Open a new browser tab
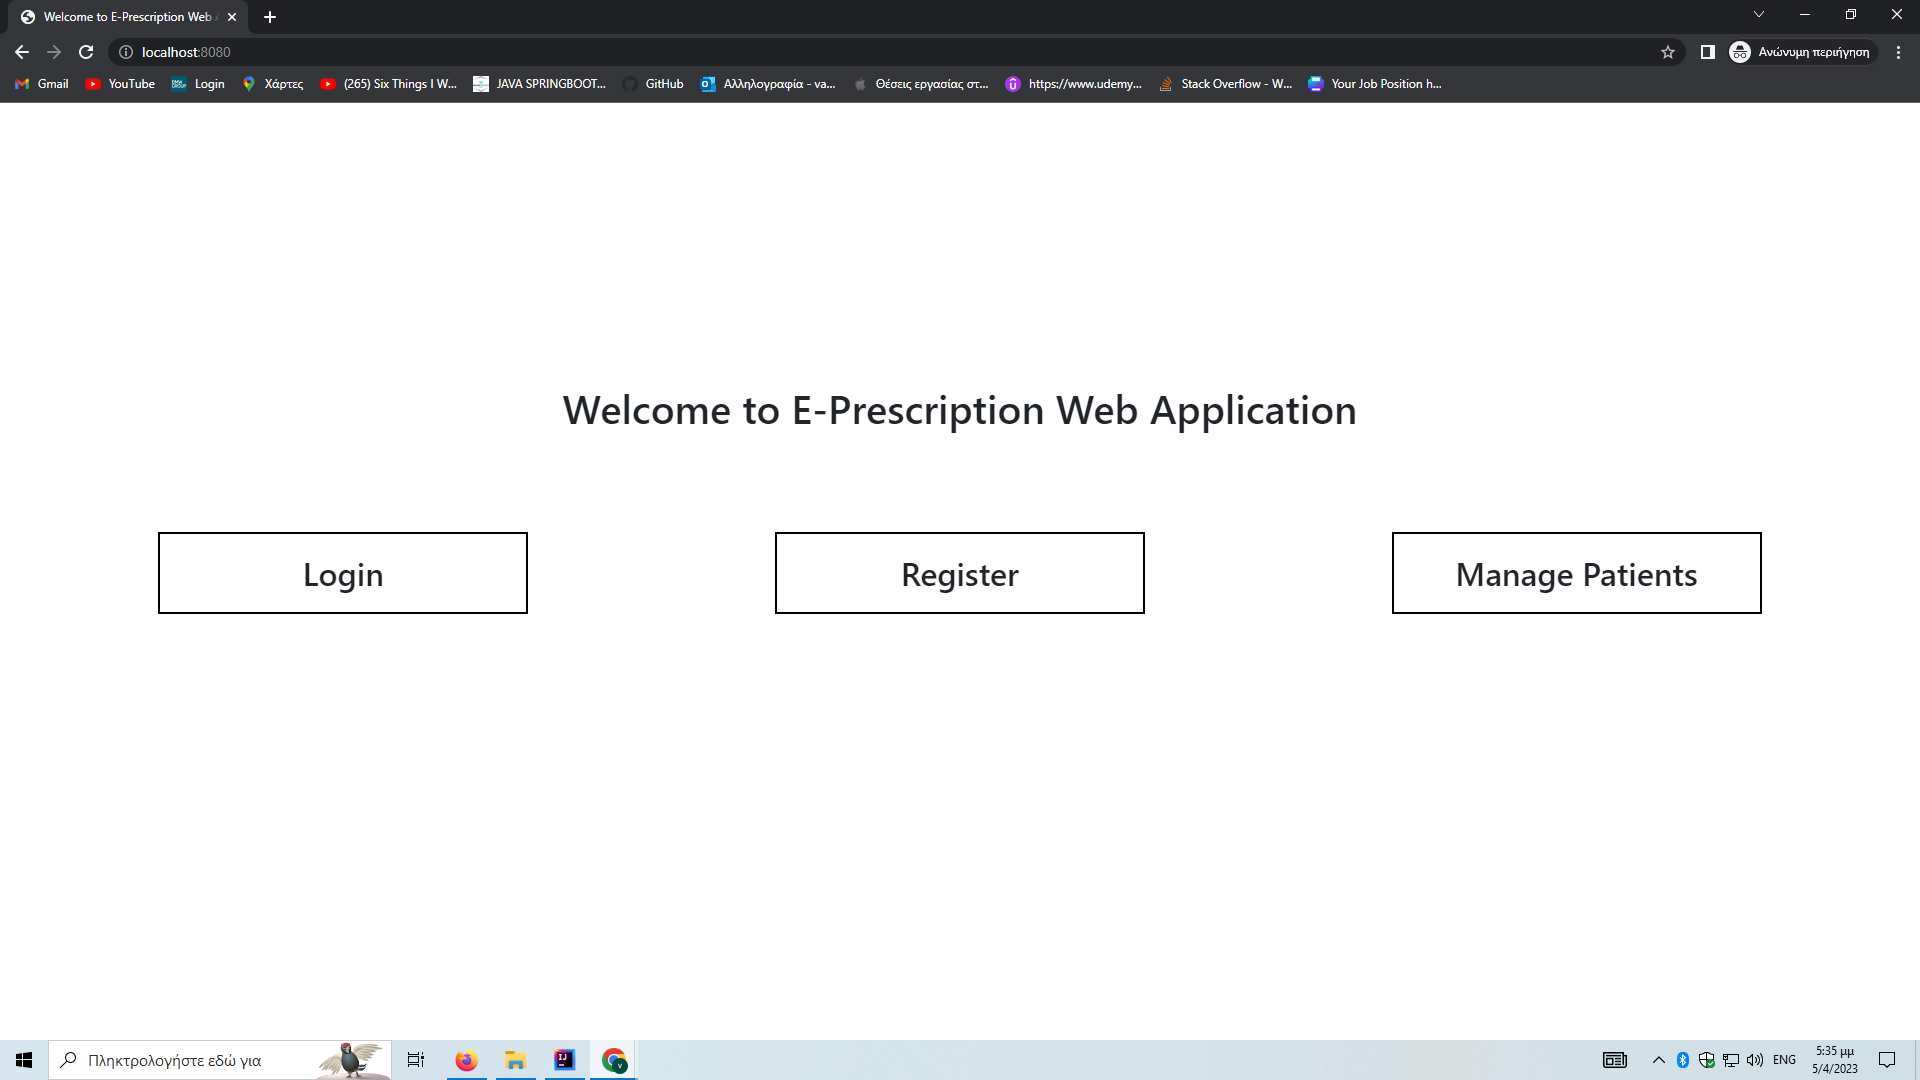Screen dimensions: 1920x1080 (269, 16)
